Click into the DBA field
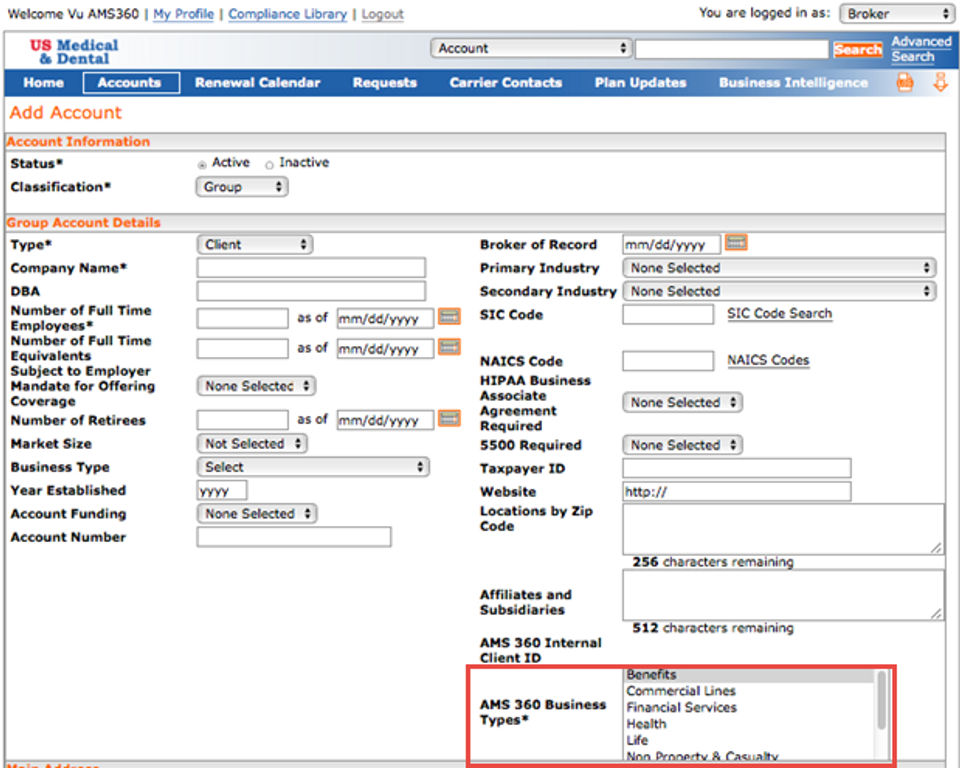The image size is (960, 768). 311,291
